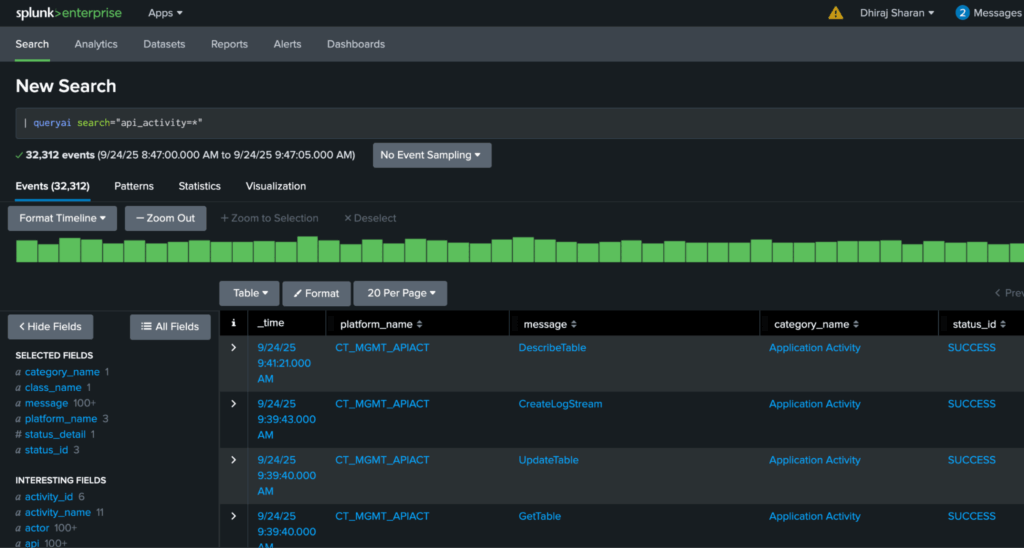Click the yellow warning triangle icon
The width and height of the screenshot is (1024, 548).
point(835,13)
